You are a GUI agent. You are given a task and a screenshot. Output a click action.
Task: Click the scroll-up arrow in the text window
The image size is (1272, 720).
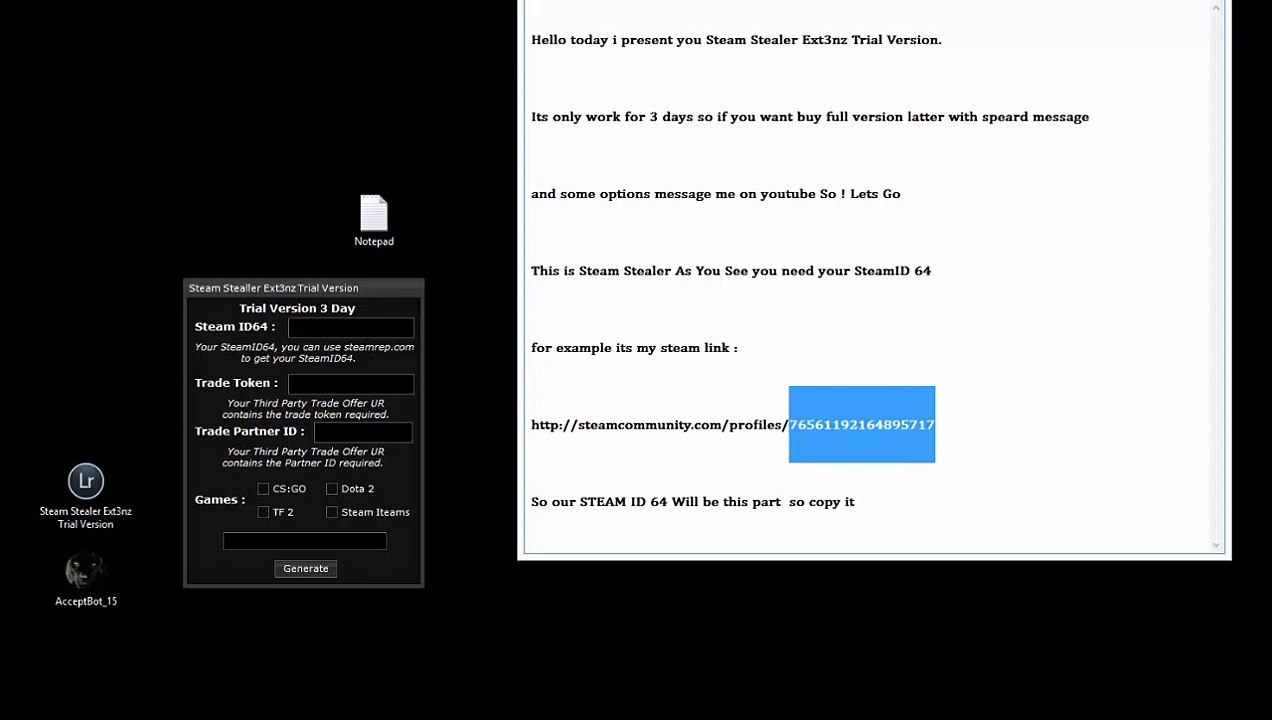[x=1217, y=8]
